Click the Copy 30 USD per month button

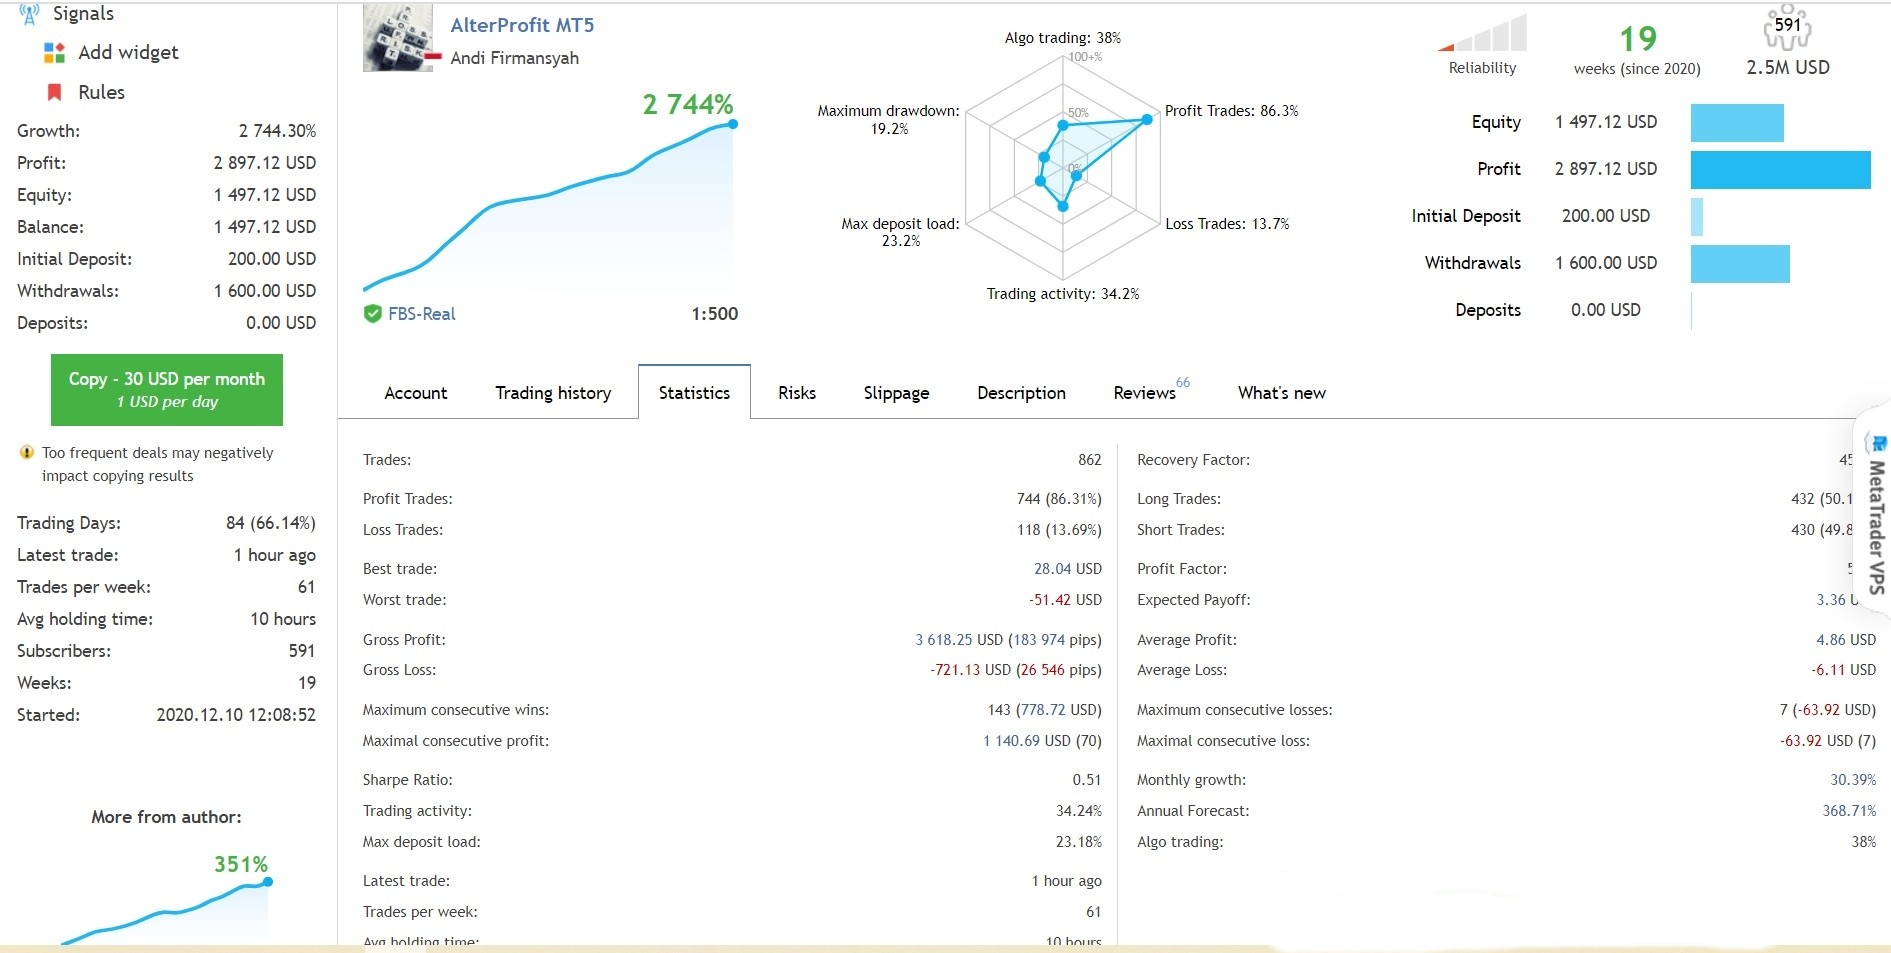pos(167,390)
